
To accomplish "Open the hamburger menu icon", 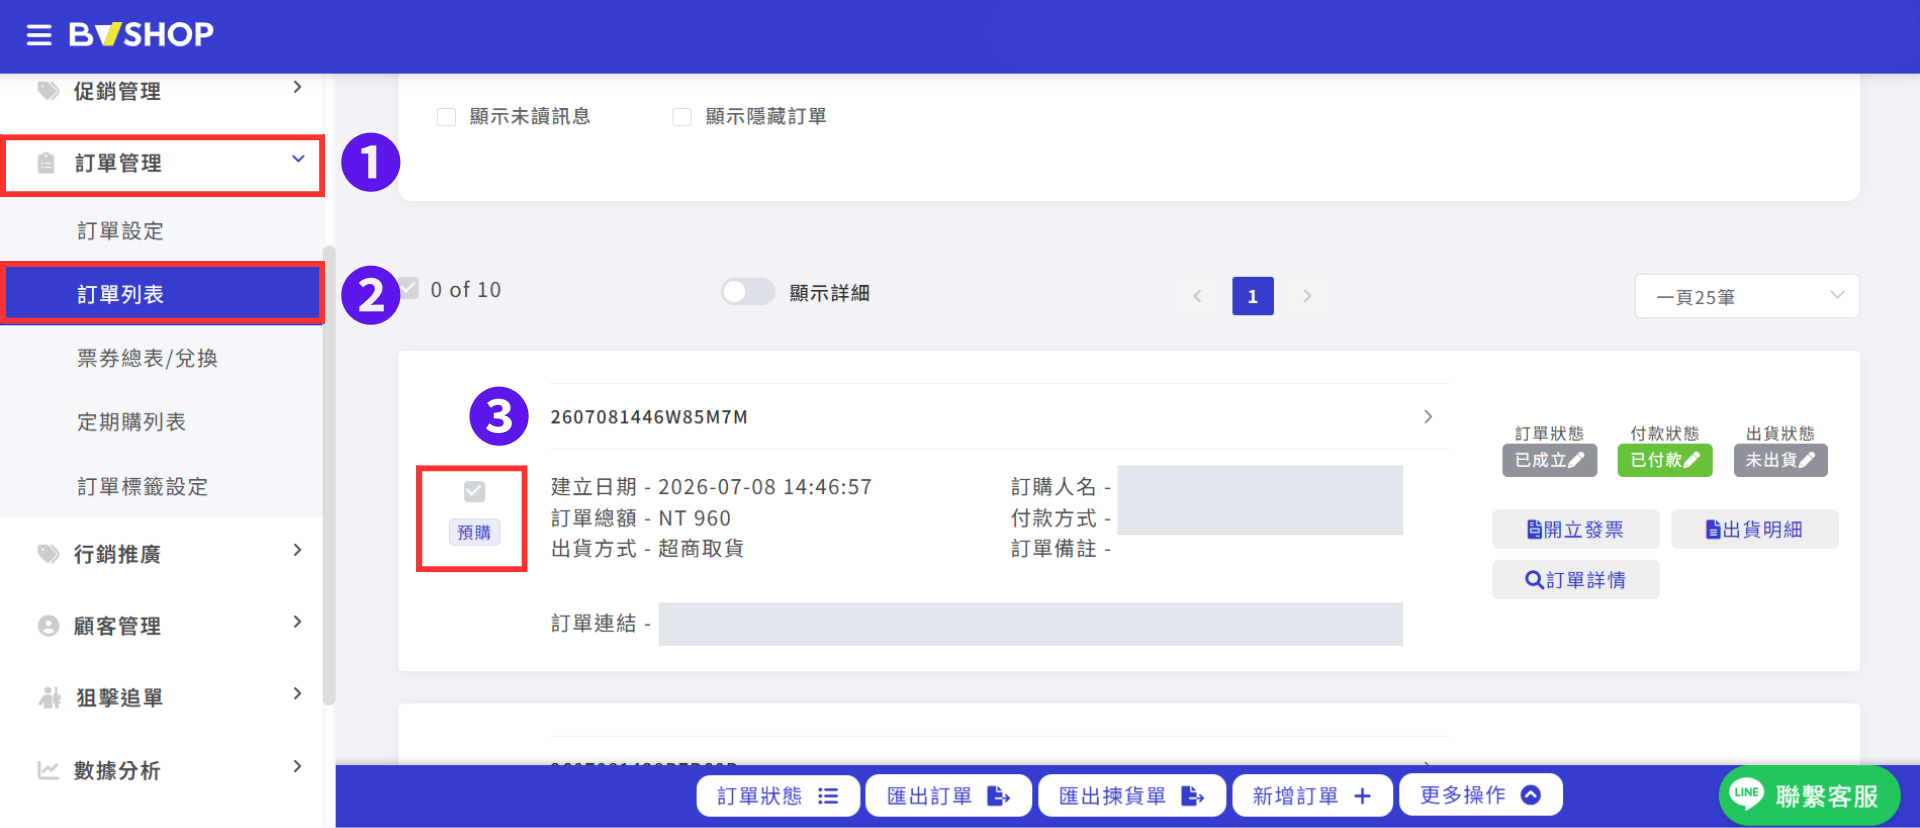I will [x=39, y=36].
